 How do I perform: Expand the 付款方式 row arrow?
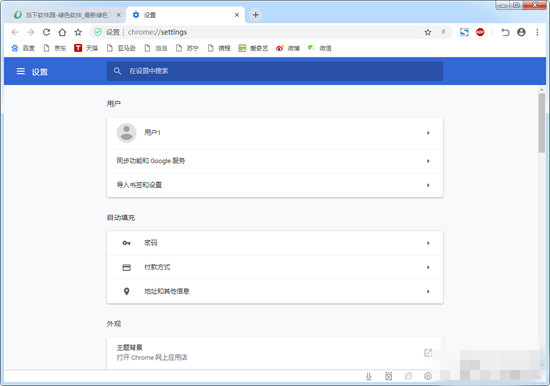tap(428, 267)
